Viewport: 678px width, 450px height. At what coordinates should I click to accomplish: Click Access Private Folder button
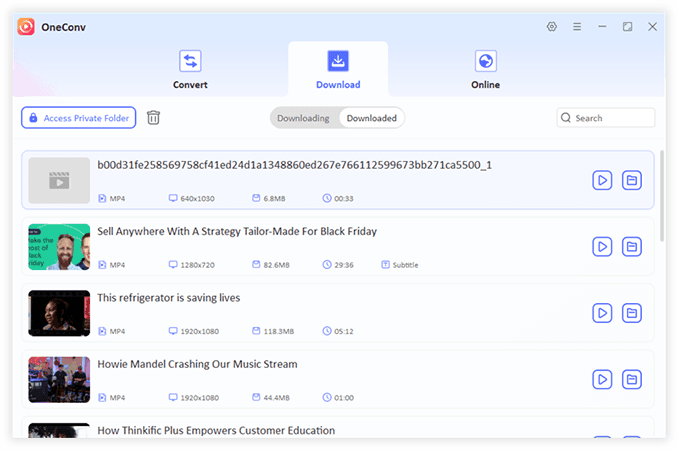(x=79, y=118)
